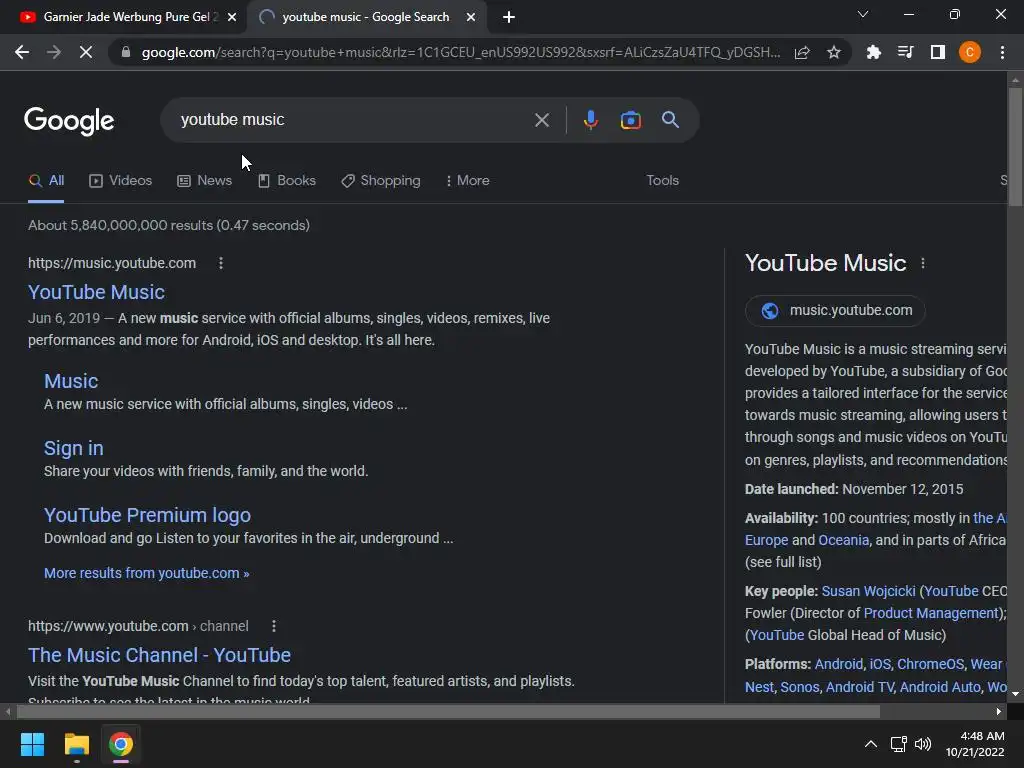Click the Google logo
This screenshot has width=1024, height=768.
pyautogui.click(x=69, y=121)
